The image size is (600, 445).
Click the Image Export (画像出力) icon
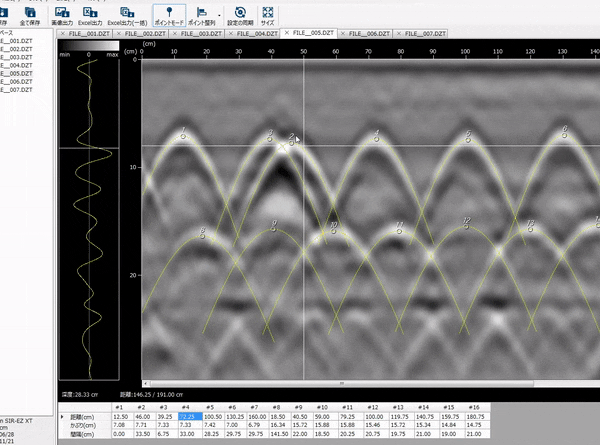coord(62,14)
